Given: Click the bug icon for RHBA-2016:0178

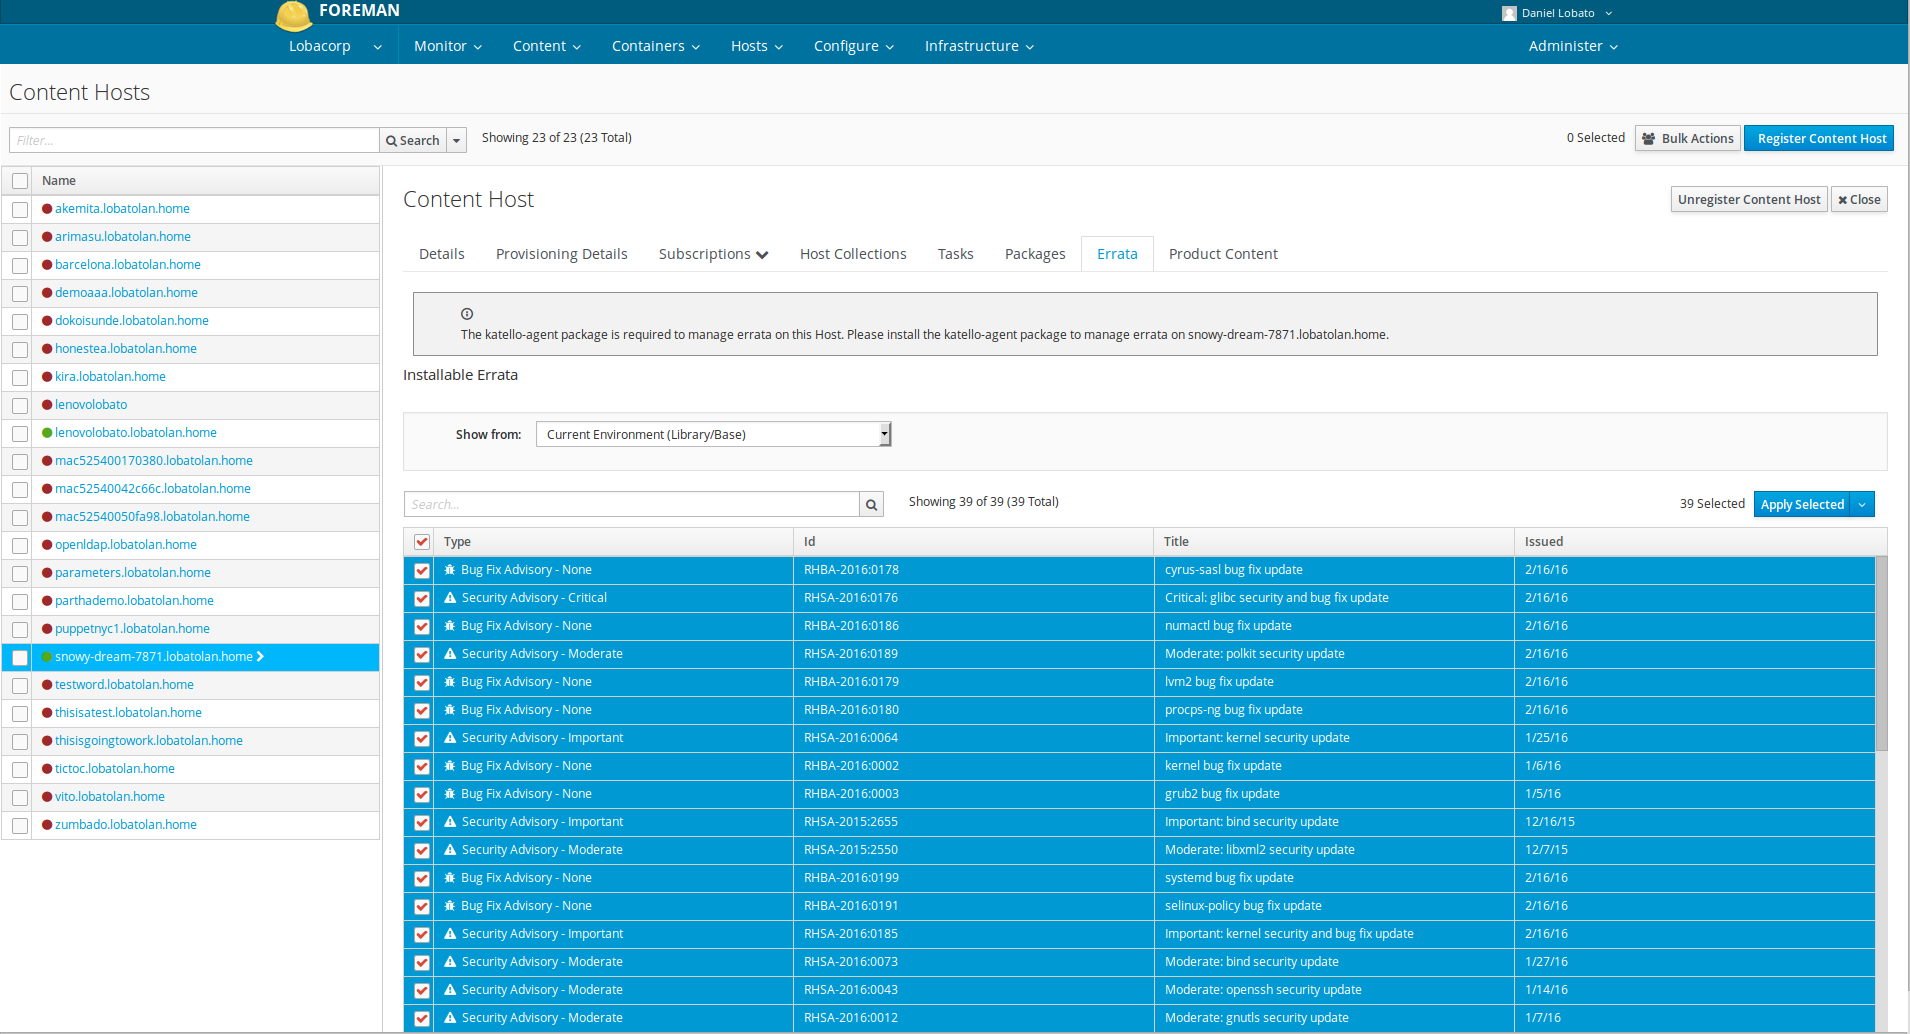Looking at the screenshot, I should tap(450, 570).
